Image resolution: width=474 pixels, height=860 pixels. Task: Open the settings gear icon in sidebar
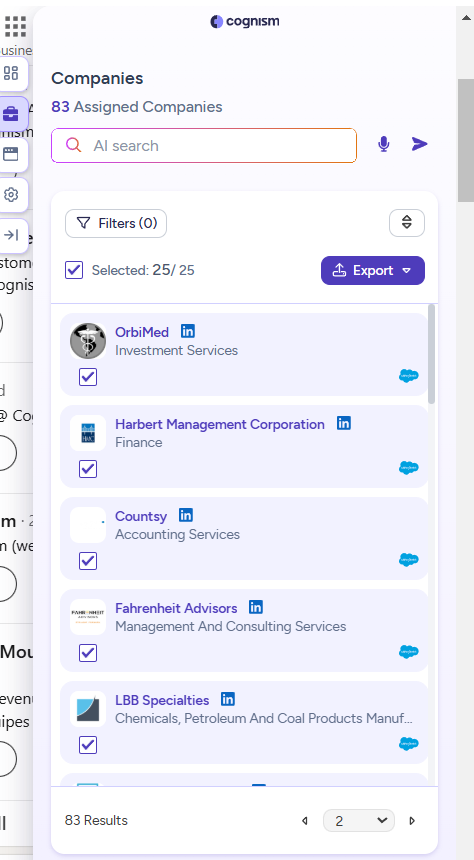11,195
